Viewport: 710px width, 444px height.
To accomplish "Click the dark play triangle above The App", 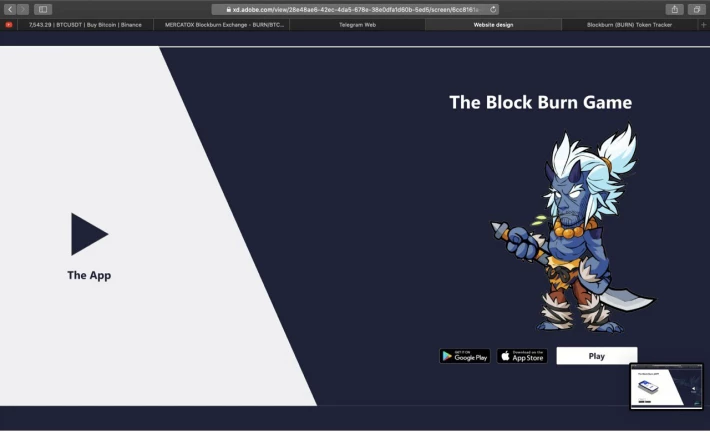I will pyautogui.click(x=89, y=234).
